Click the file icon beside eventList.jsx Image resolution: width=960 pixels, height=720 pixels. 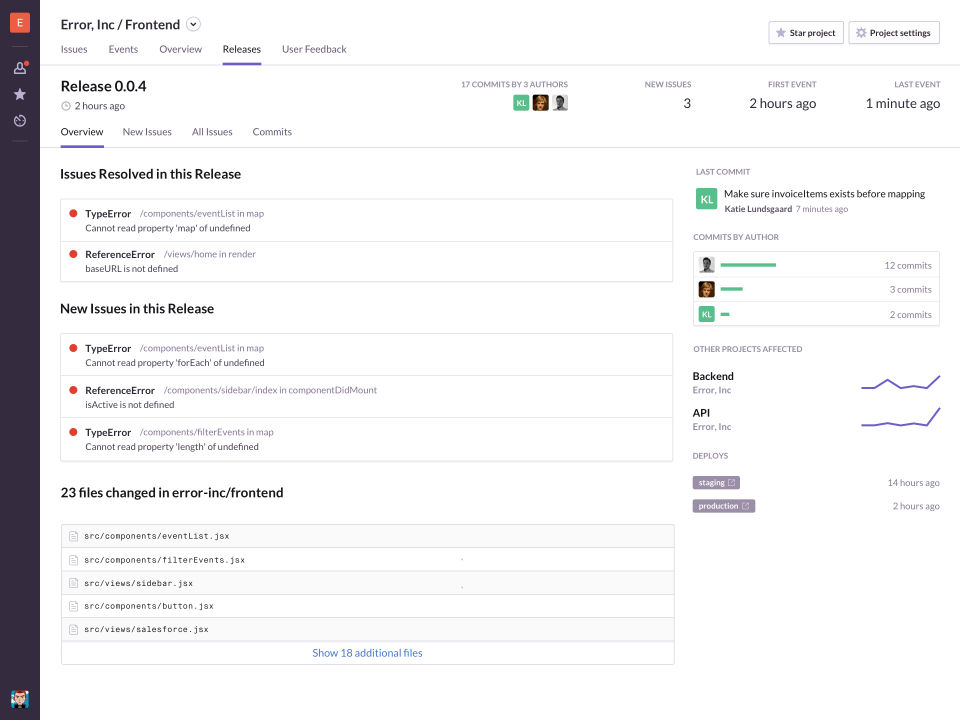pos(73,536)
